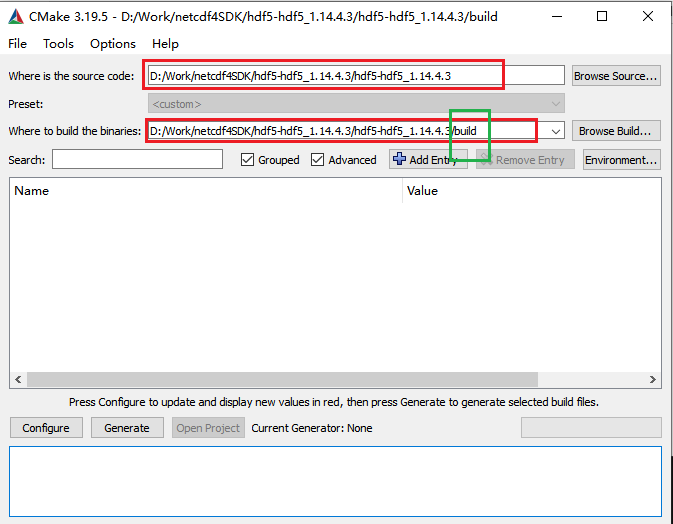Screen dimensions: 673x524
Task: Click the 'Where is the source code:' label
Action: tap(71, 76)
